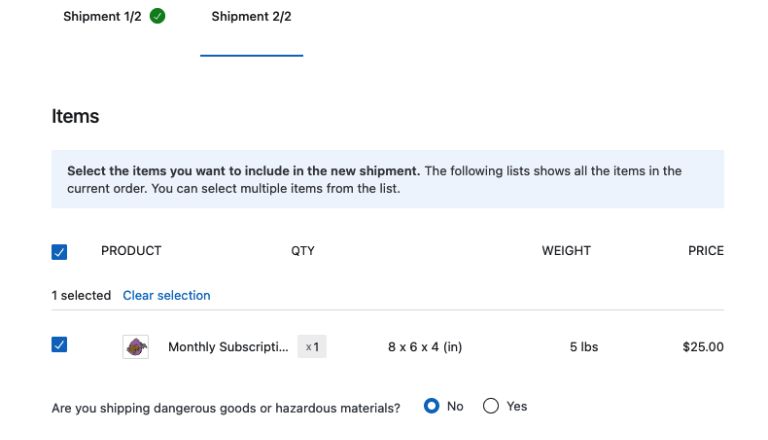768x440 pixels.
Task: Click the x1 quantity badge
Action: pos(312,347)
